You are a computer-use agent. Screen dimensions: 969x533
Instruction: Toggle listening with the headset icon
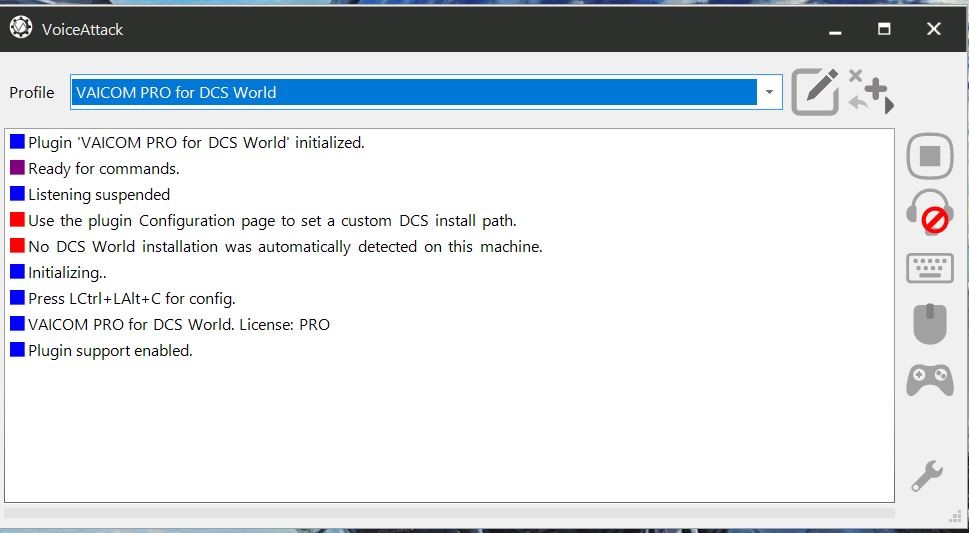tap(930, 212)
